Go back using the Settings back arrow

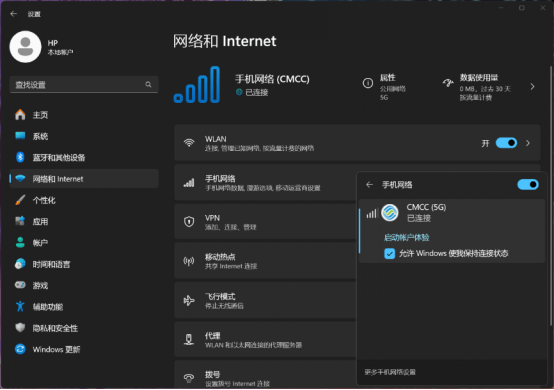tap(13, 14)
